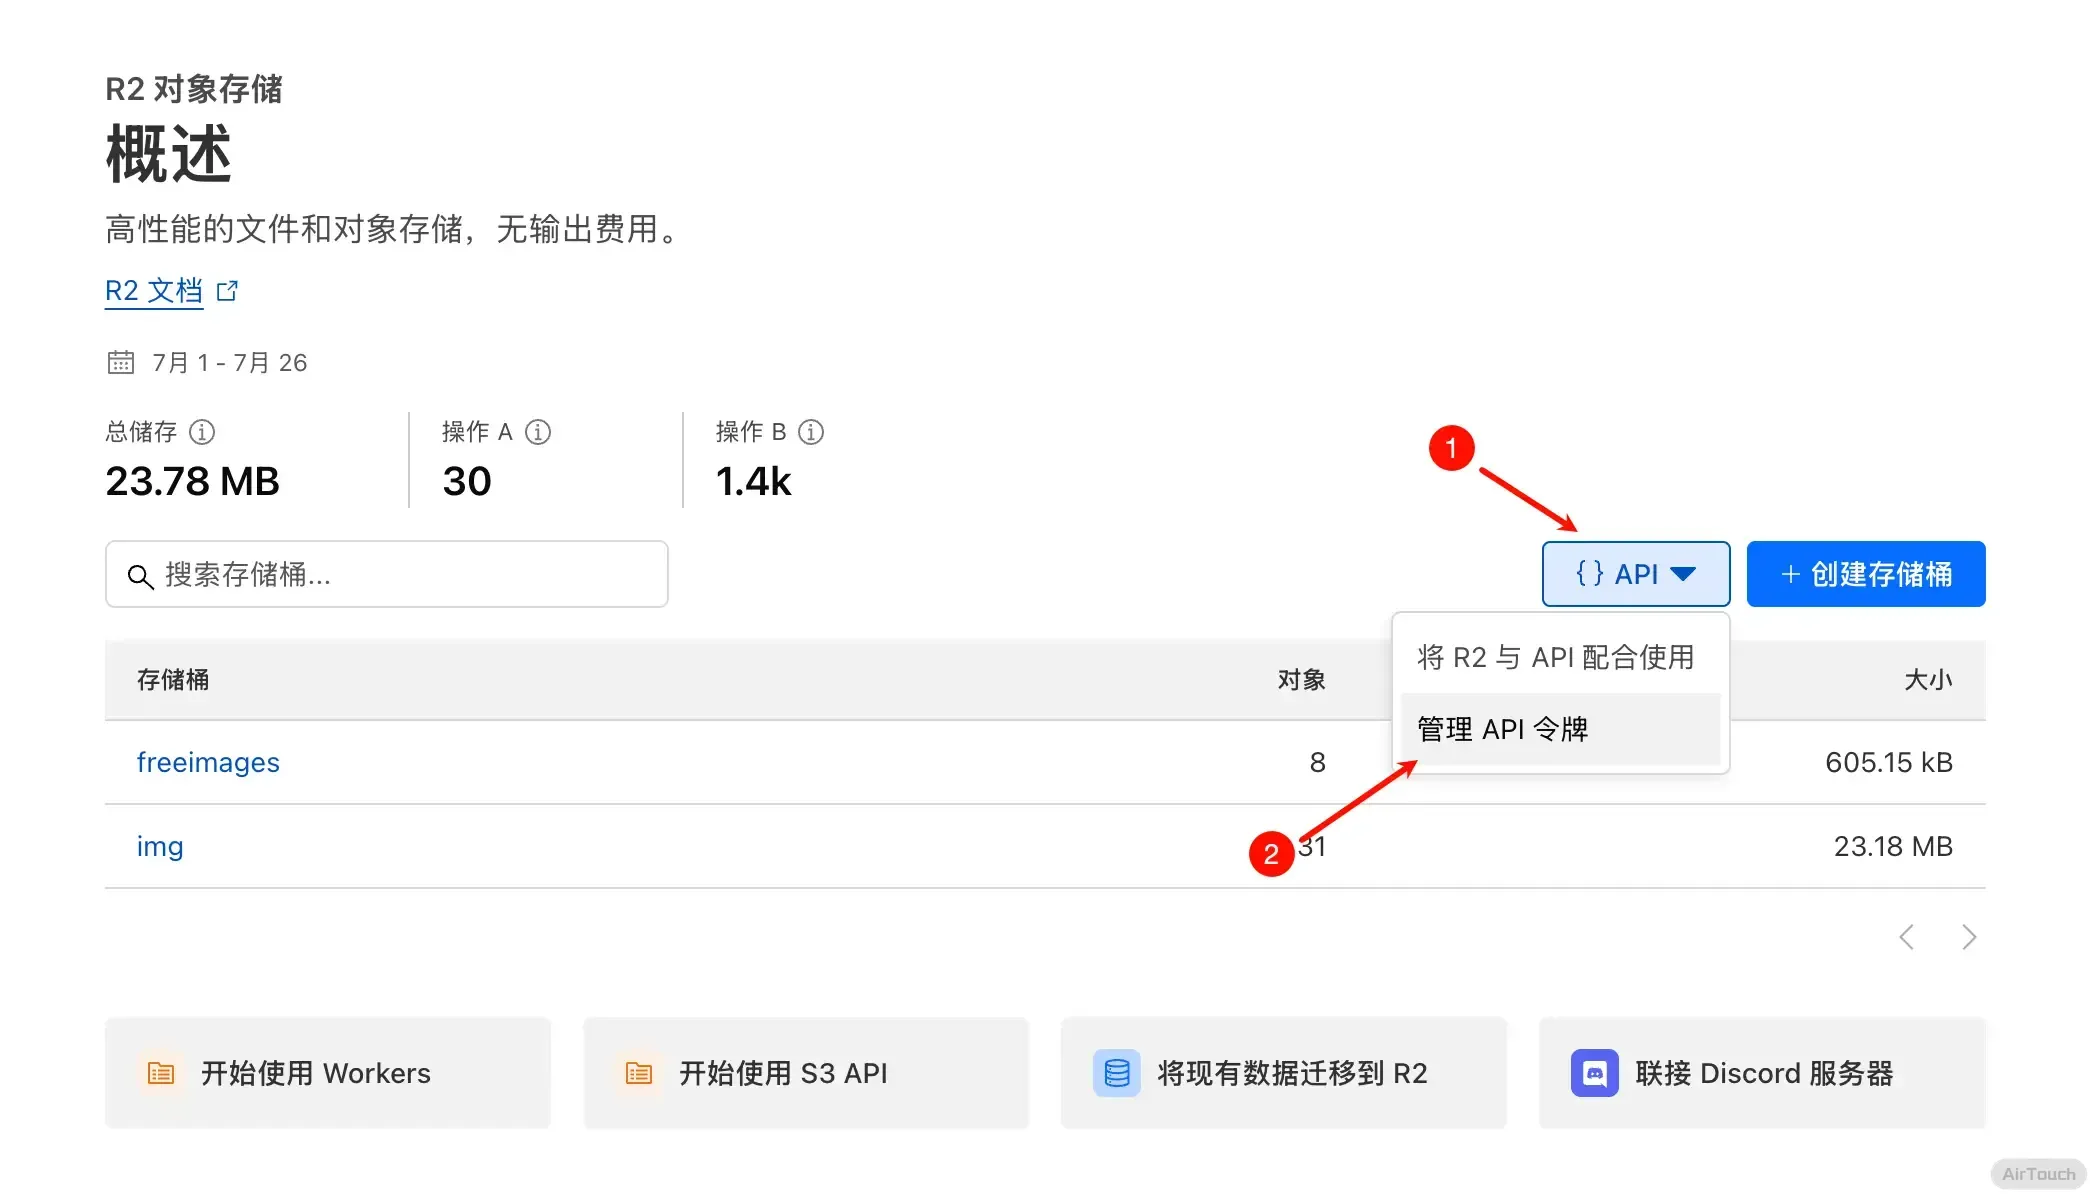The width and height of the screenshot is (2090, 1194).
Task: Go to next page of buckets
Action: pyautogui.click(x=1968, y=937)
